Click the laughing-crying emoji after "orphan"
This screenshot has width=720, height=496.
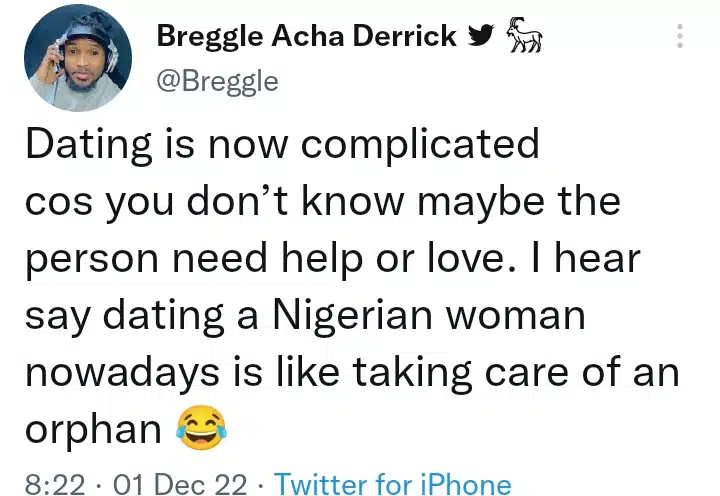pyautogui.click(x=200, y=429)
